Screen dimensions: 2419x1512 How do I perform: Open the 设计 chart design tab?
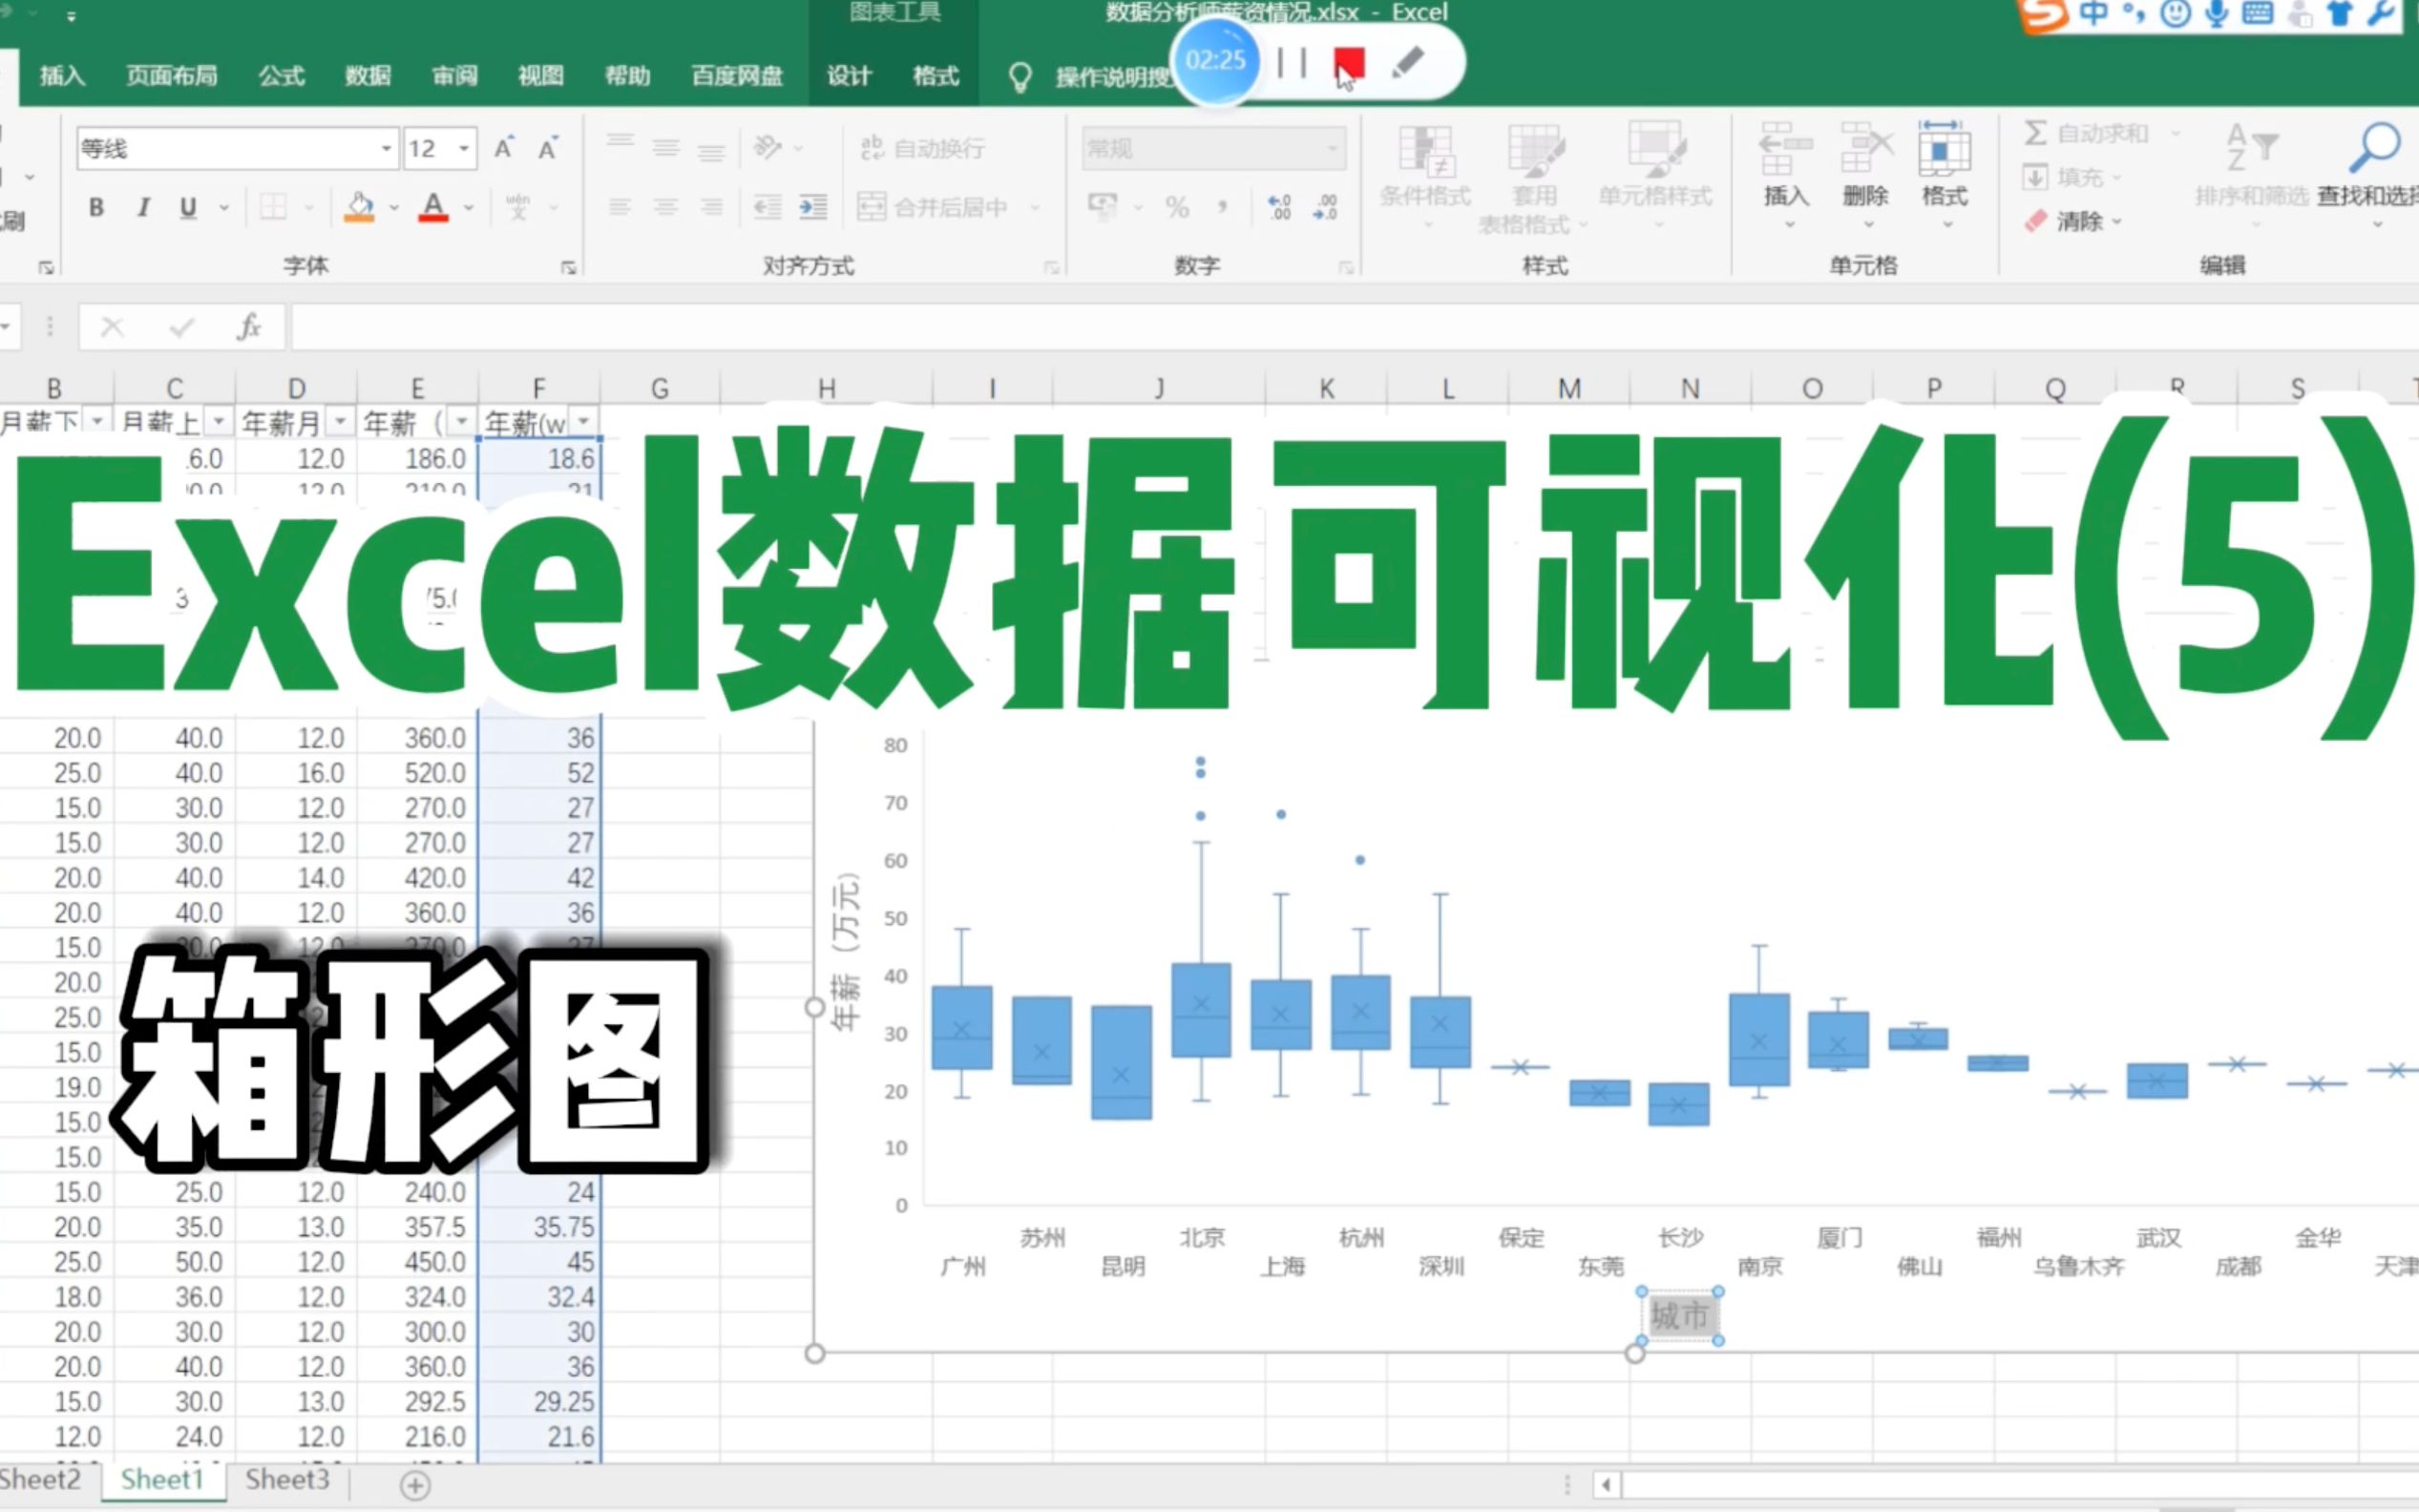[848, 76]
